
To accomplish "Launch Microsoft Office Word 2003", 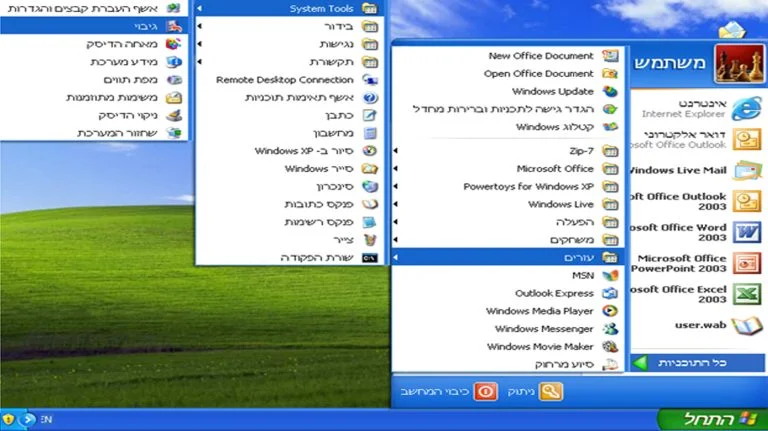I will 697,232.
